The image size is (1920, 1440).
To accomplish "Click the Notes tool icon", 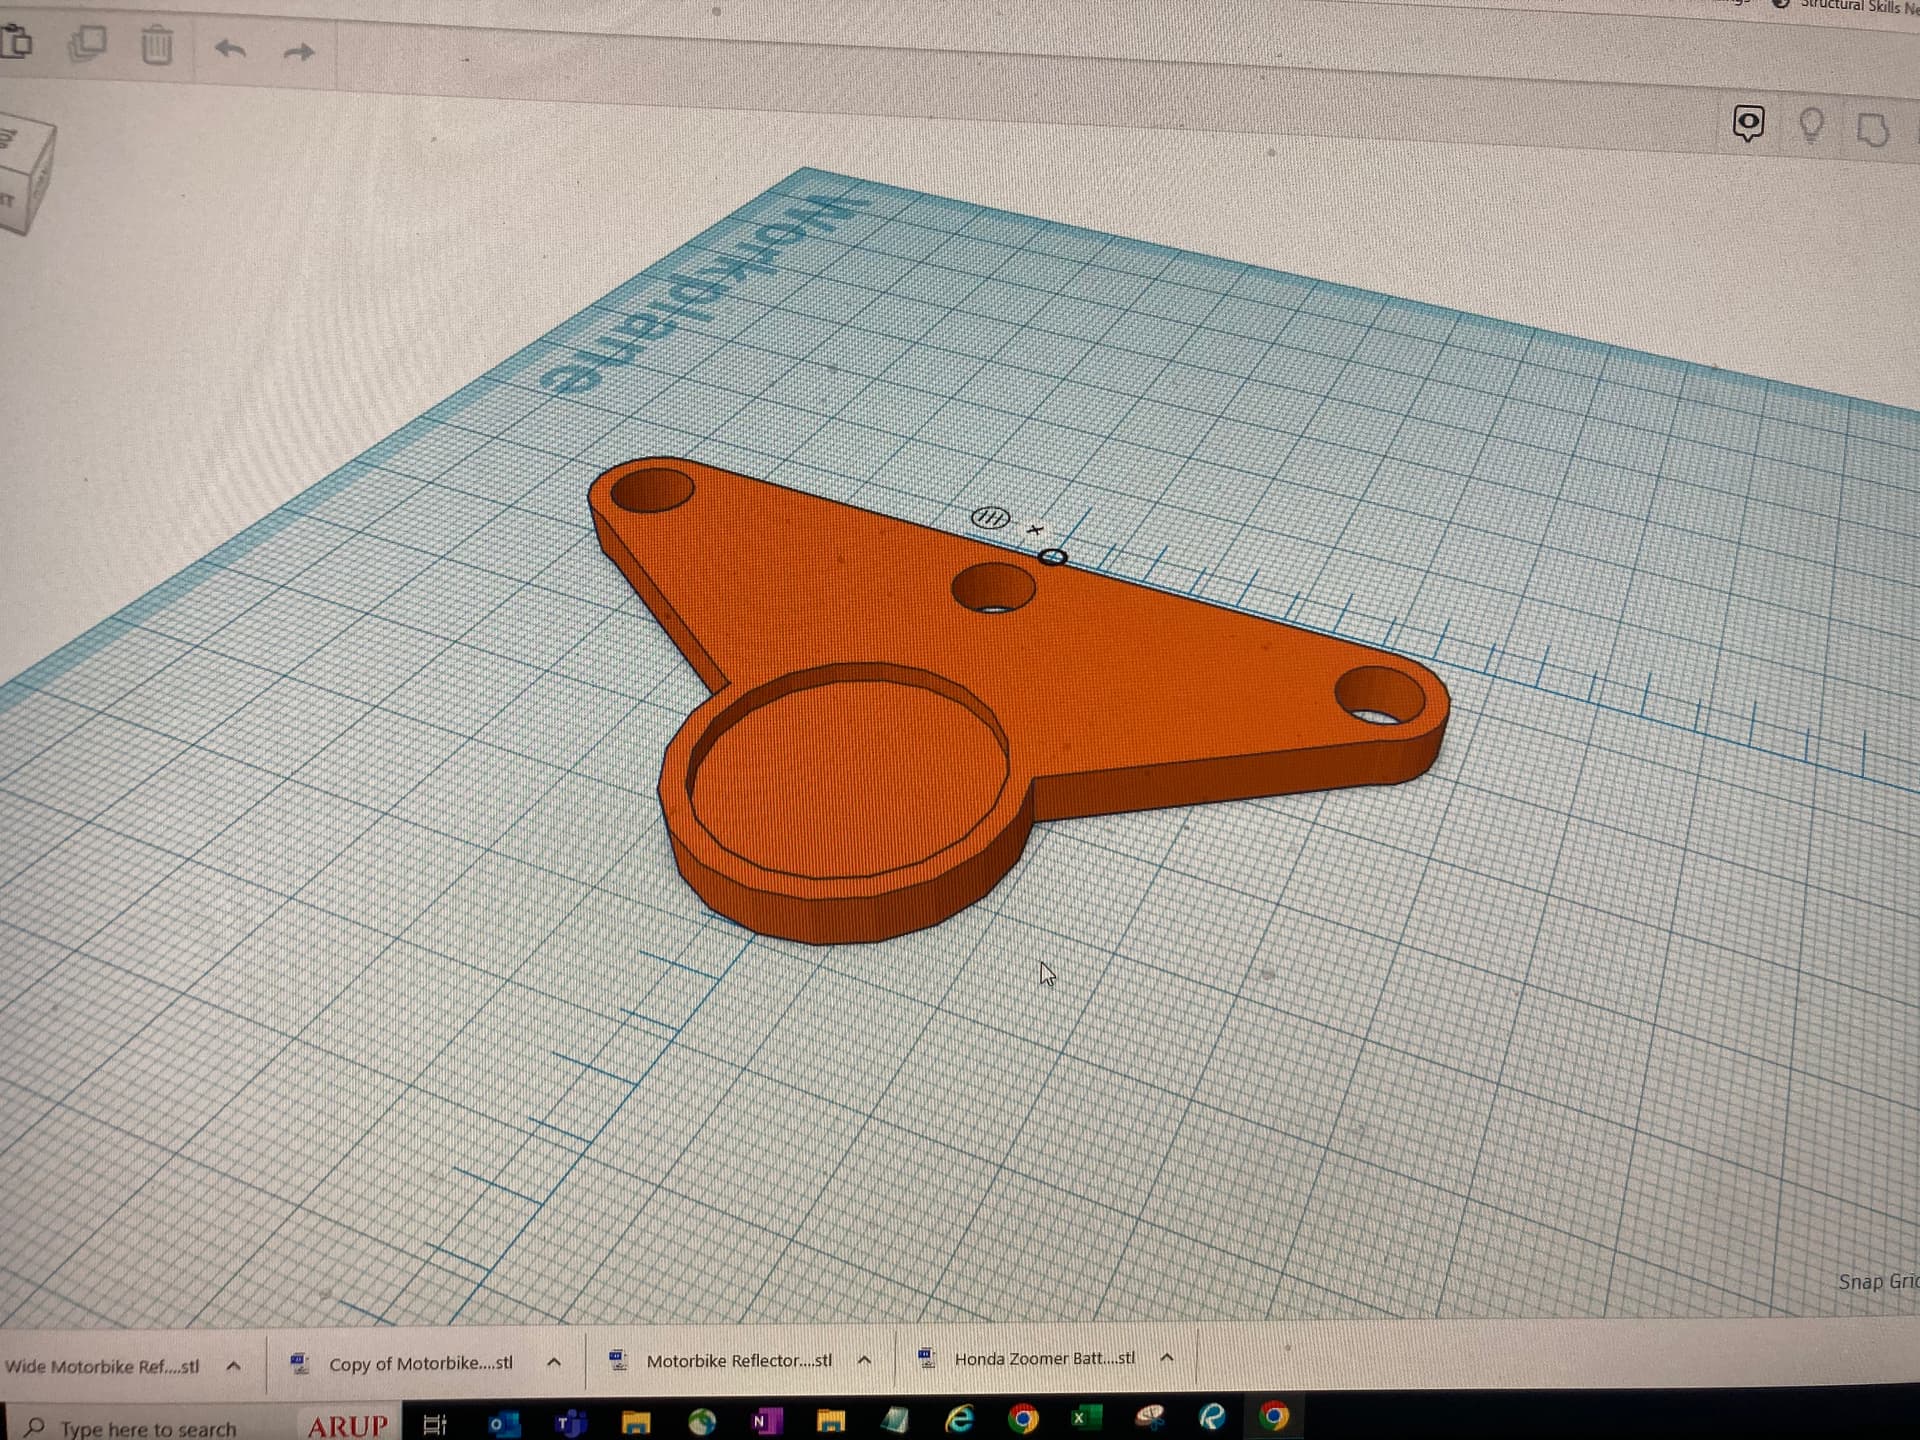I will (1748, 124).
